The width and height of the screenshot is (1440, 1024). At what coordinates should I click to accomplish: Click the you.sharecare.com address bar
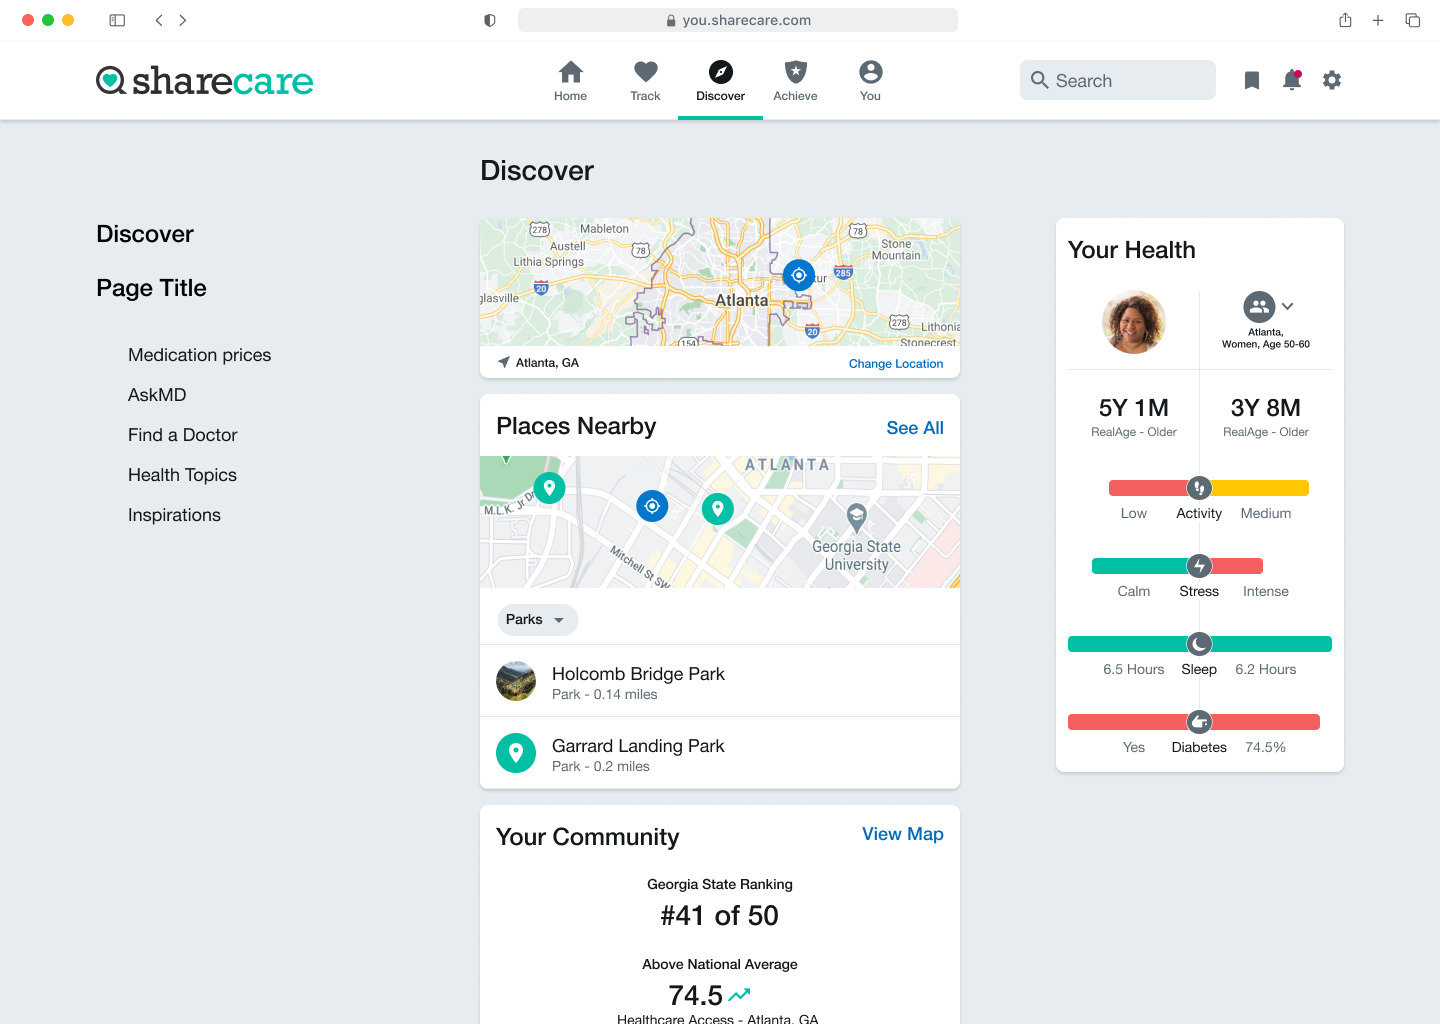pos(738,20)
